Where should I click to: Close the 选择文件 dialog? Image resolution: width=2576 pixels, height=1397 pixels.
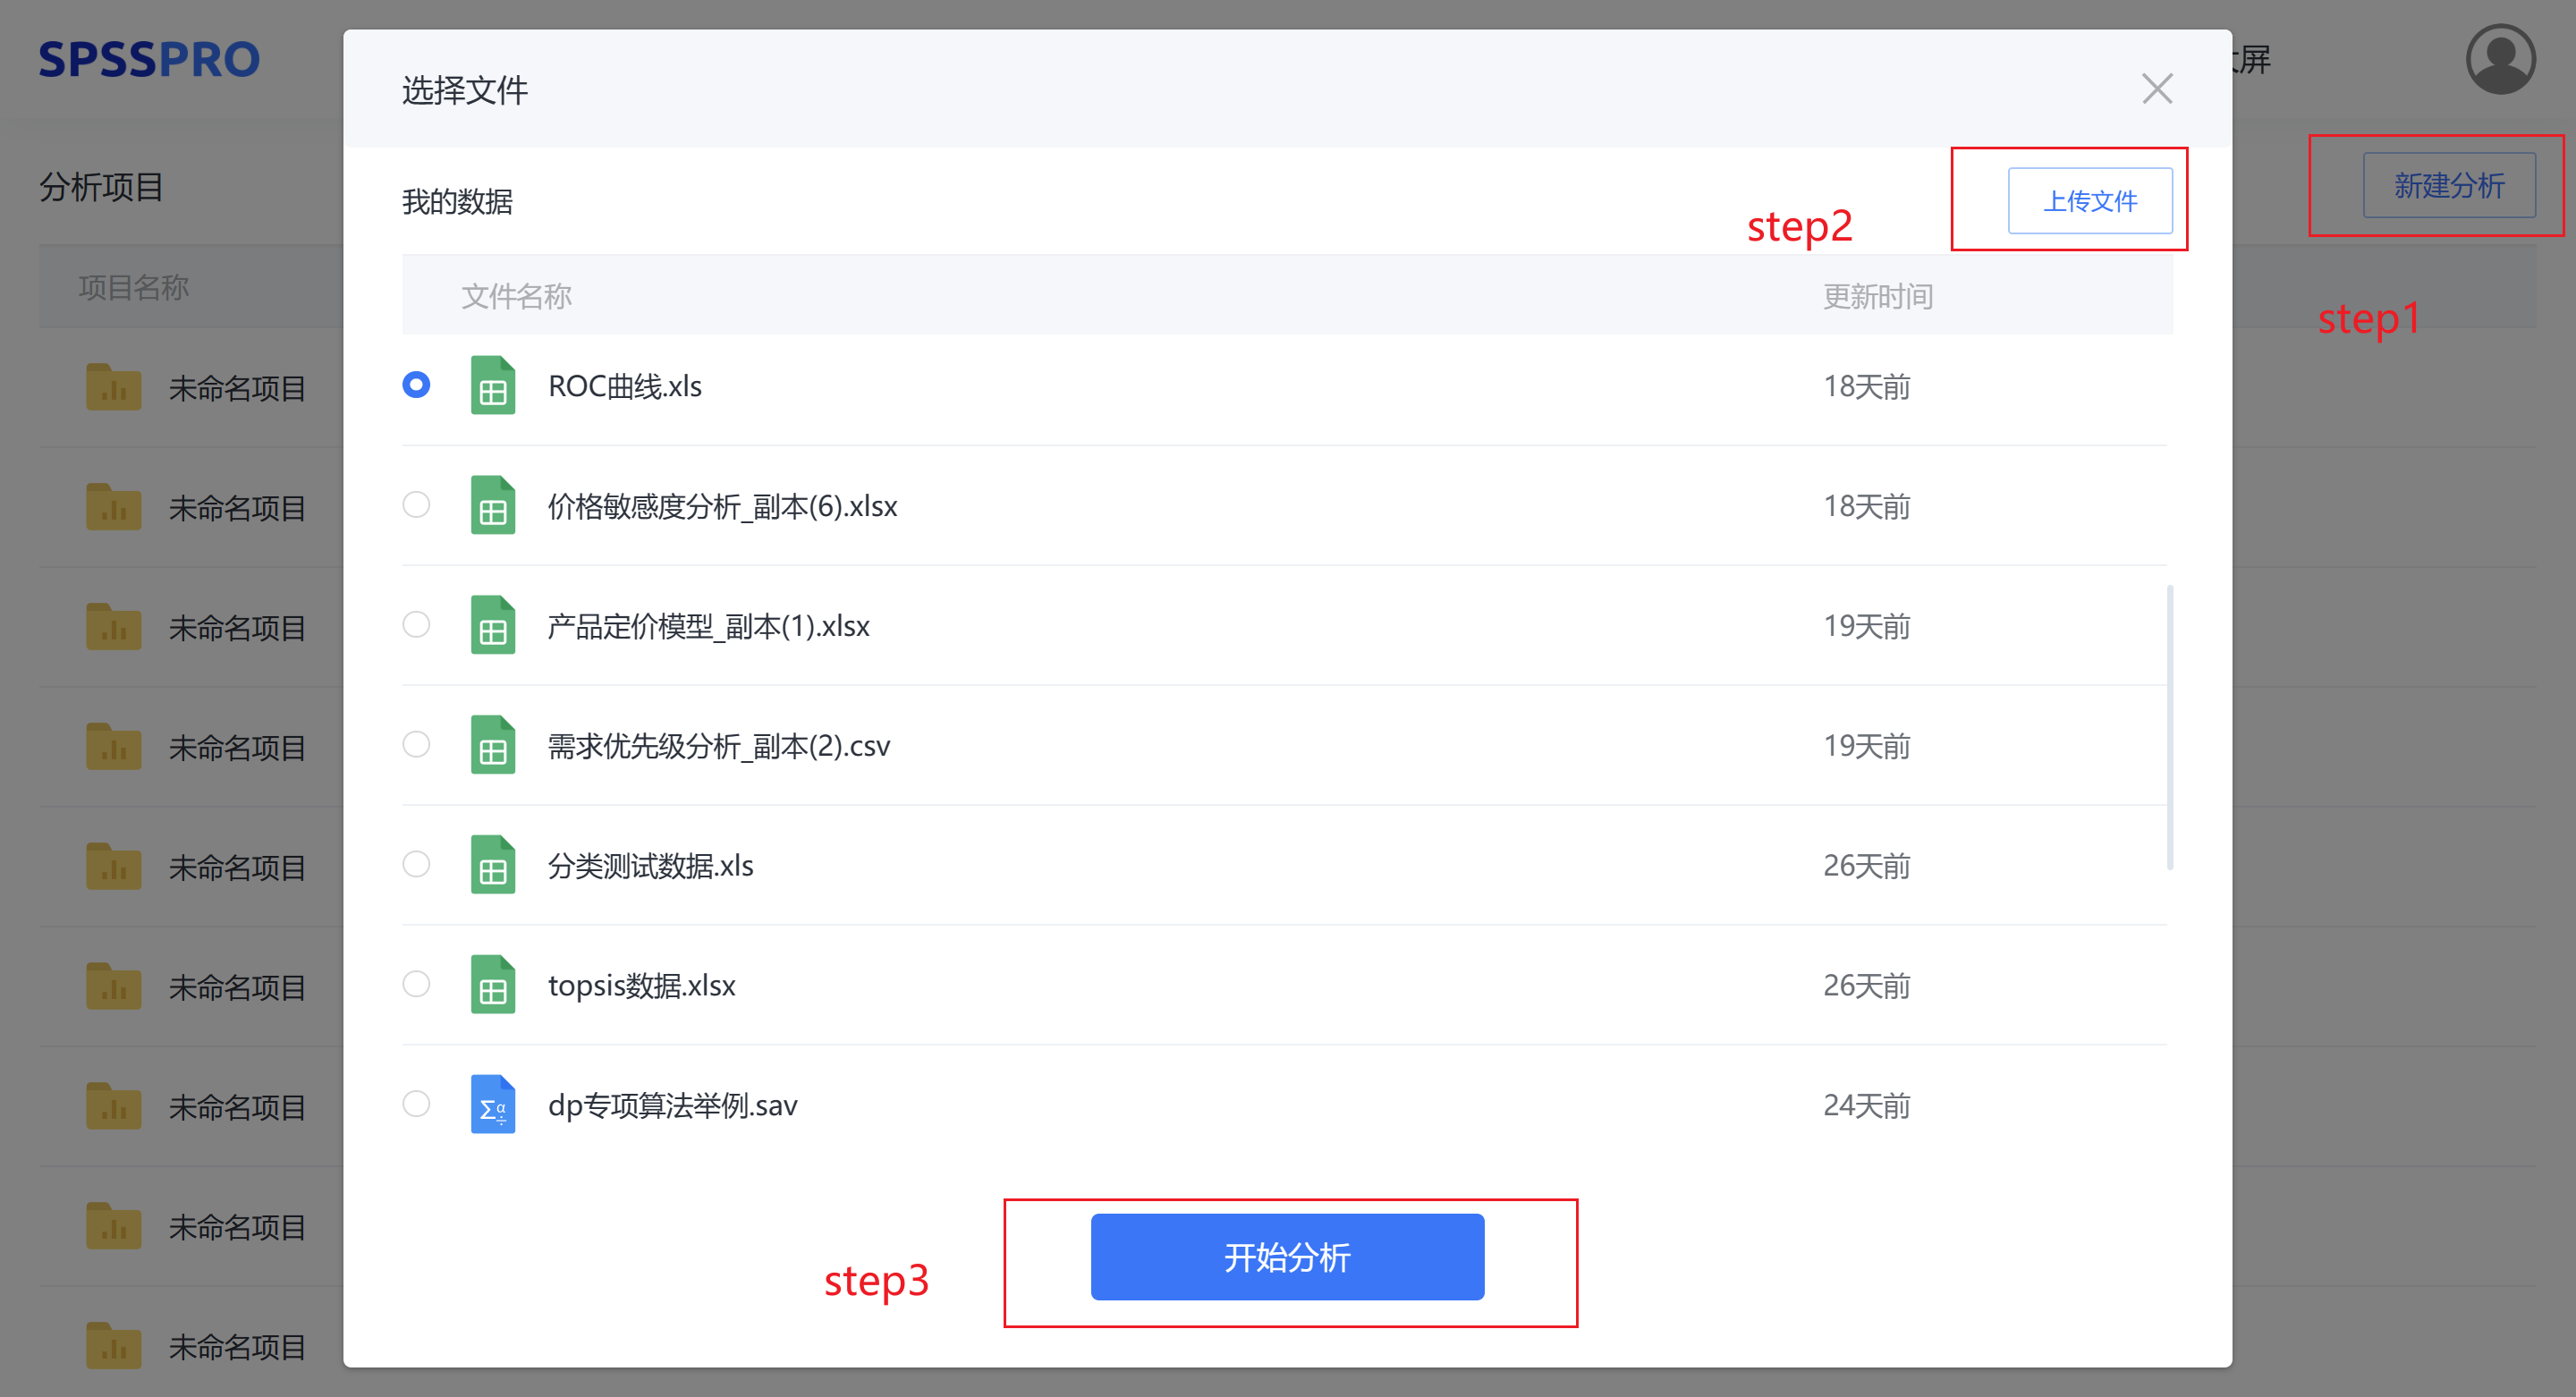coord(2157,89)
